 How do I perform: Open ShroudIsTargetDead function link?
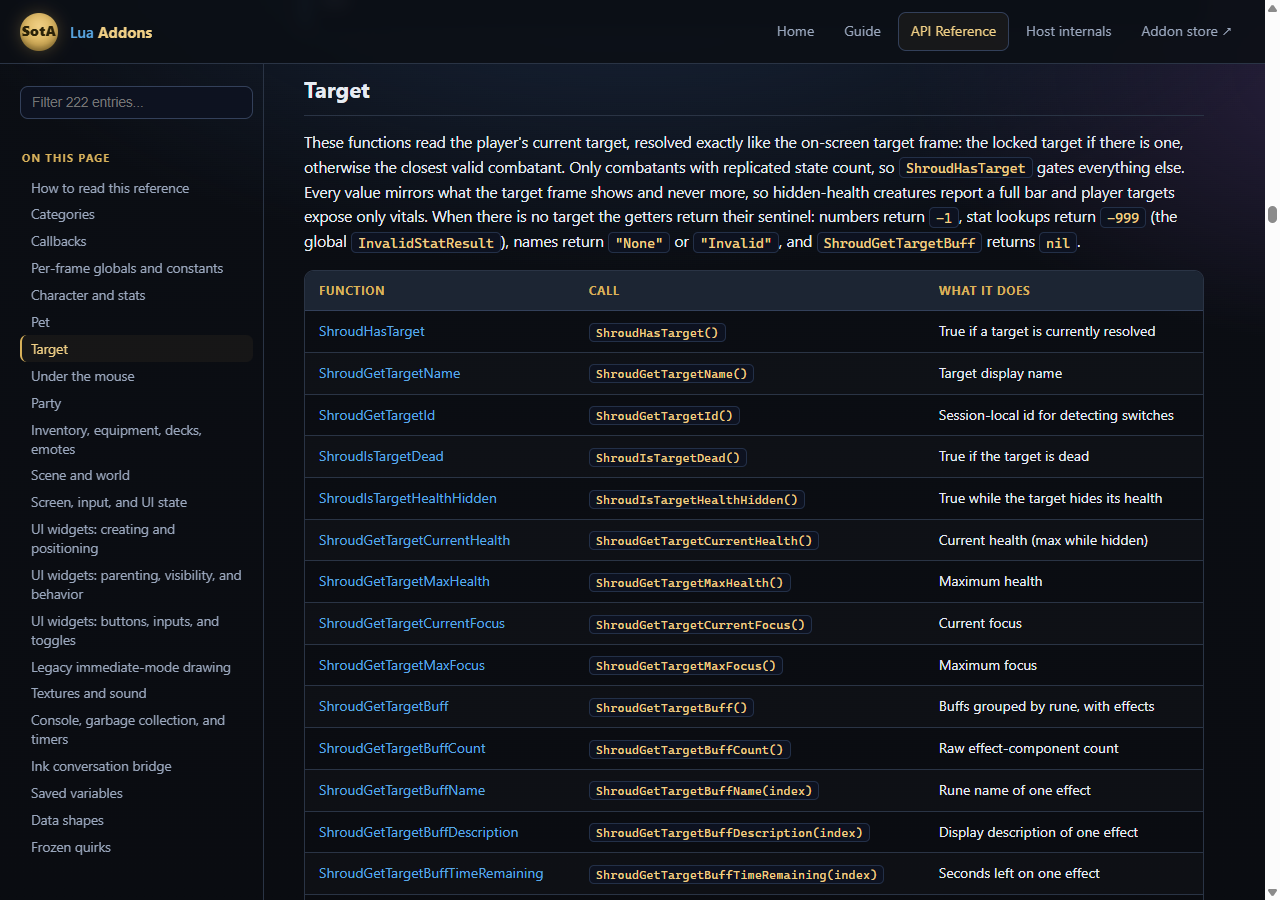[x=381, y=456]
